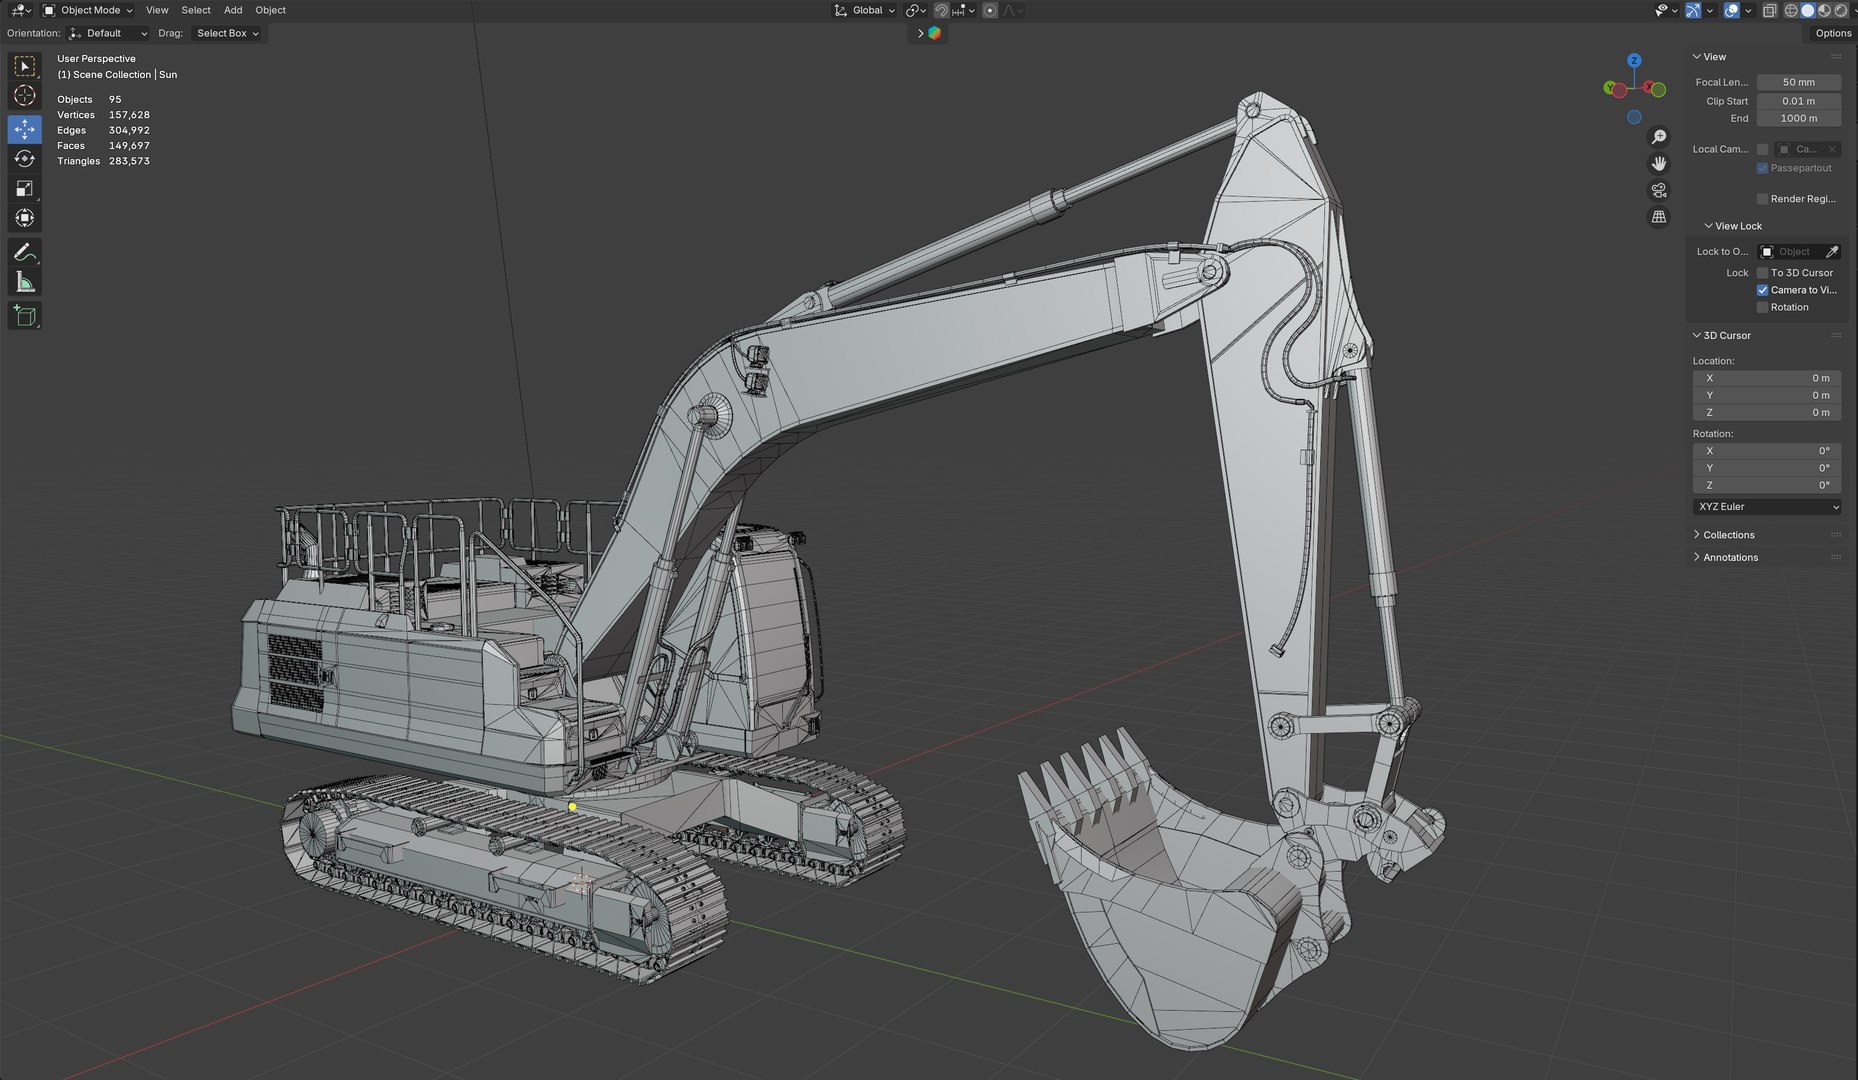
Task: Switch to solid viewport shading
Action: 1808,10
